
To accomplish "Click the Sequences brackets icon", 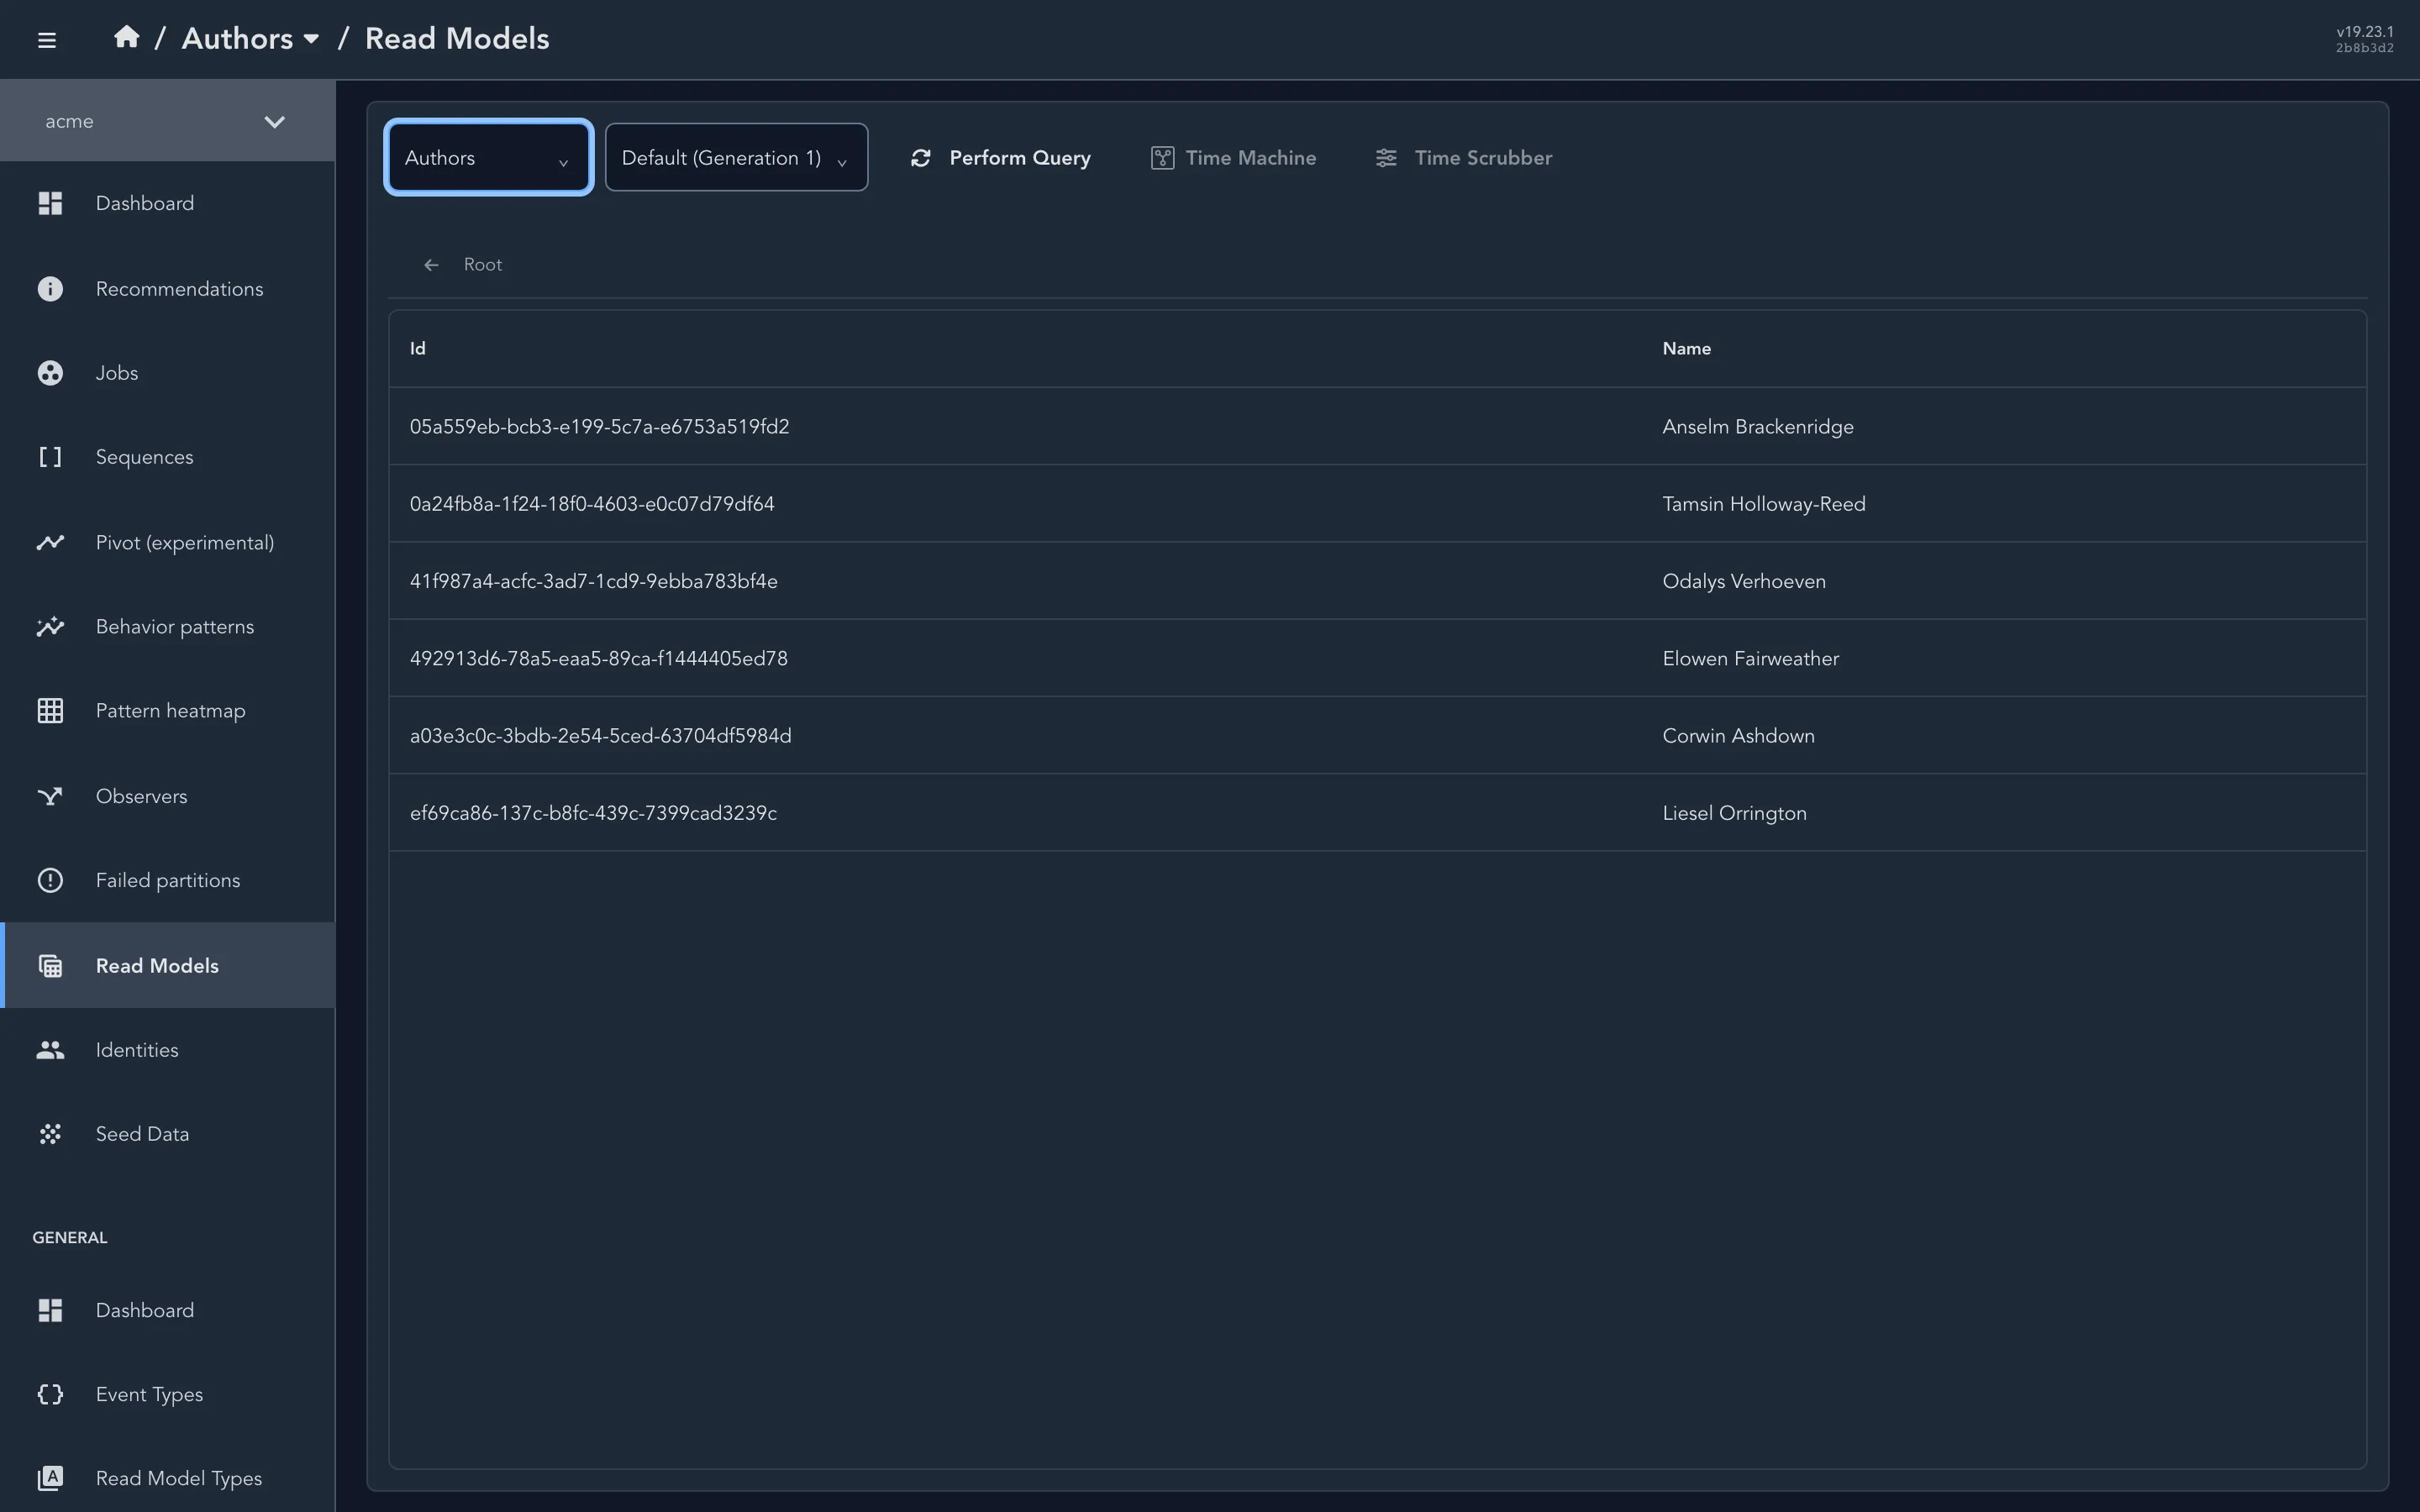I will 50,457.
